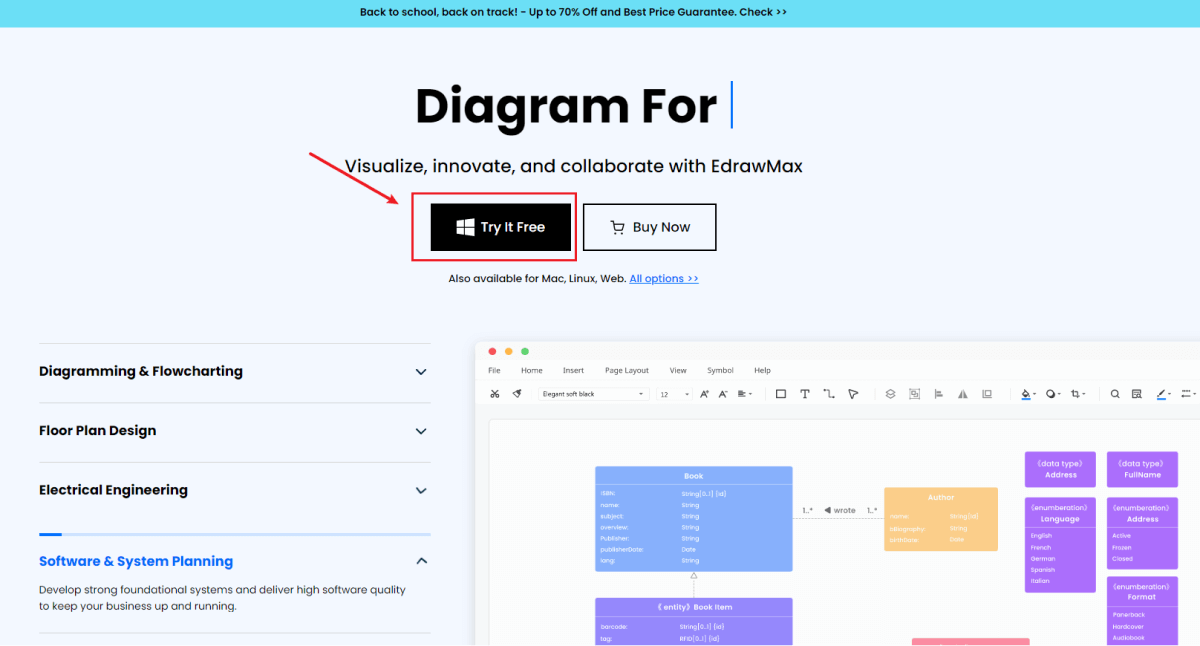Select Electrical Engineering heading

(x=113, y=490)
